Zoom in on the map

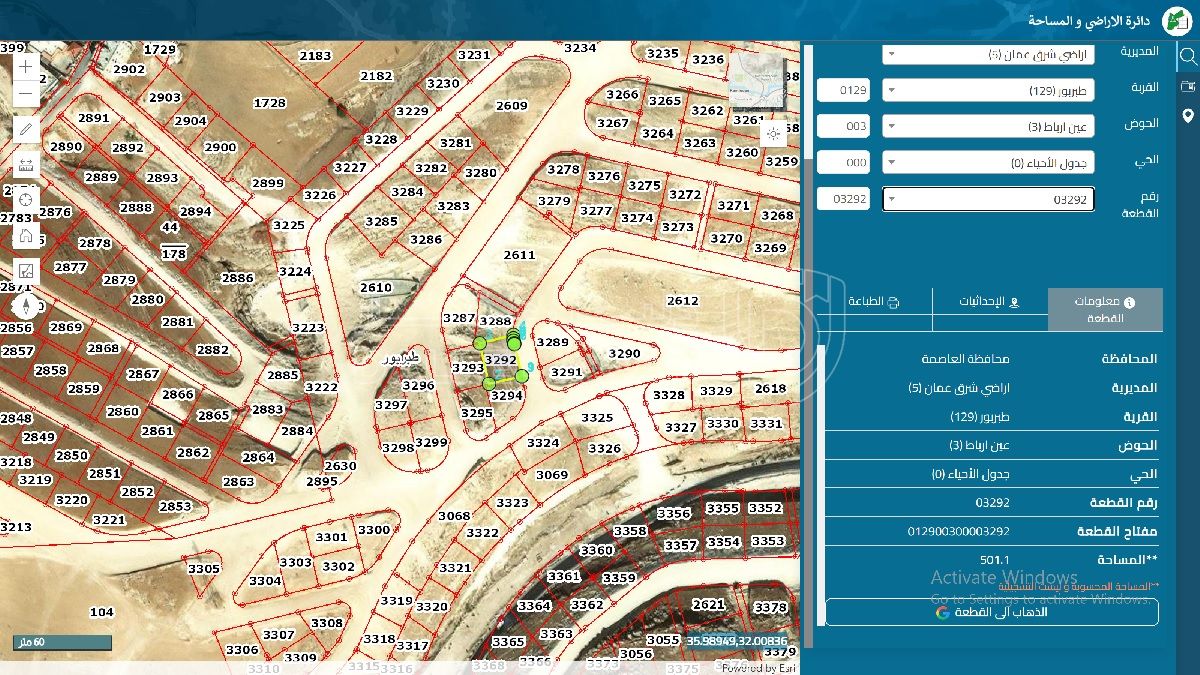tap(26, 67)
